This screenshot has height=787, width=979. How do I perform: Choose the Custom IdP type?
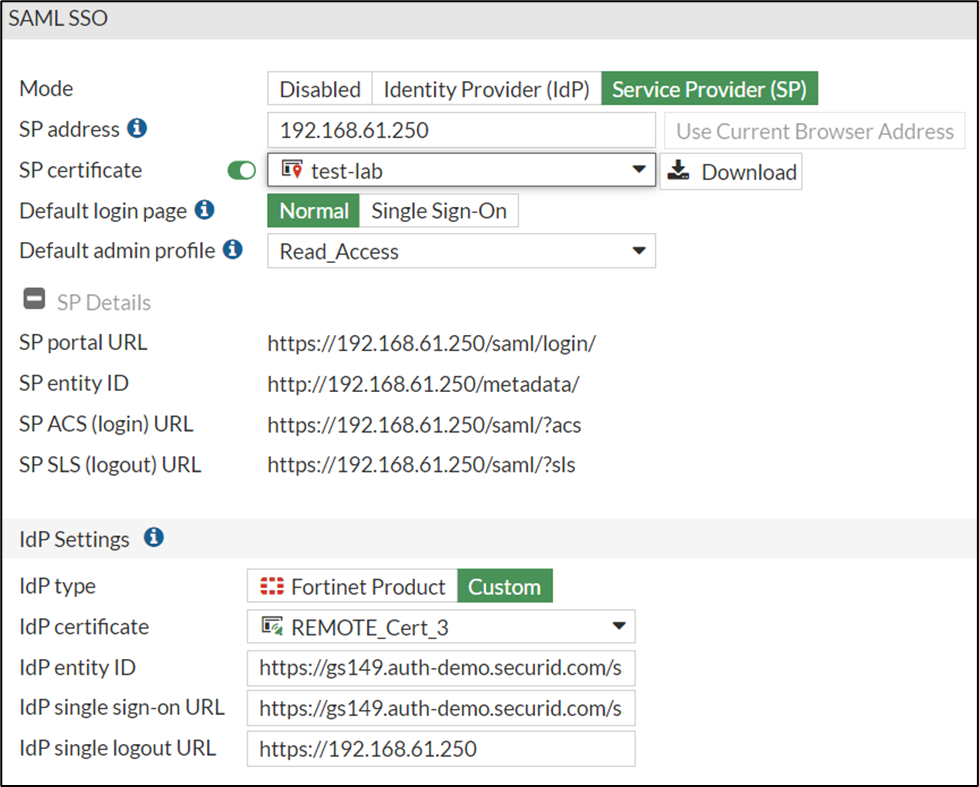pos(504,586)
